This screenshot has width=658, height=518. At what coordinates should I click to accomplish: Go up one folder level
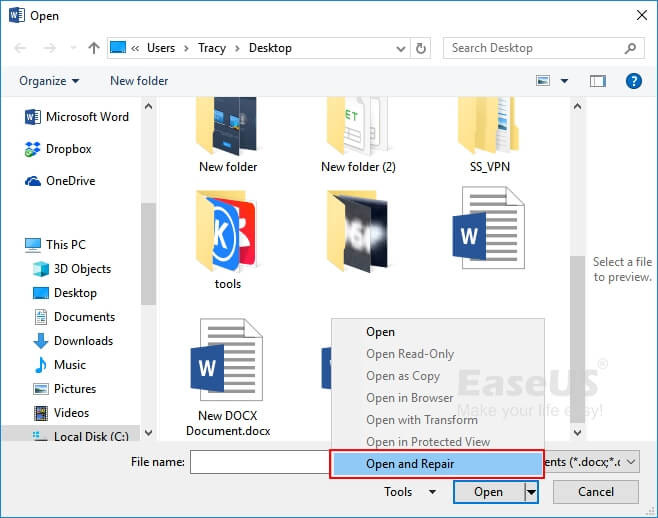(94, 48)
